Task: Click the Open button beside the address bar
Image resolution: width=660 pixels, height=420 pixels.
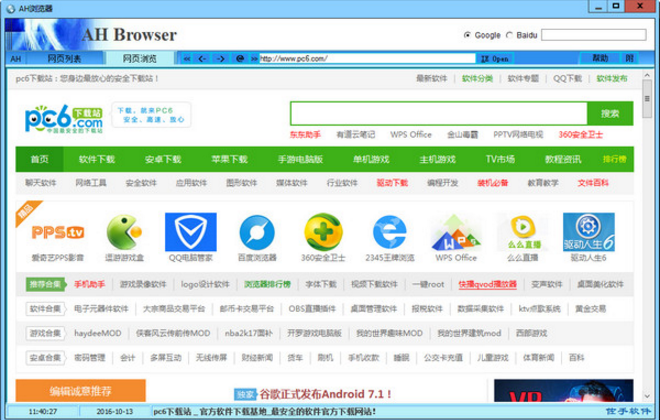Action: coord(495,58)
